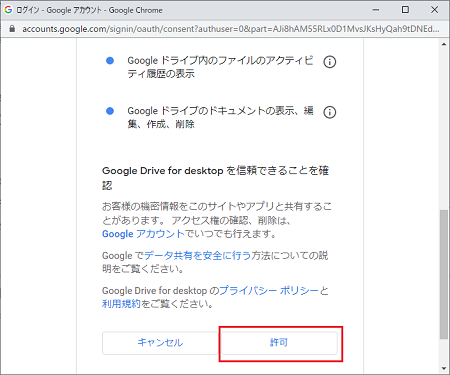This screenshot has width=450, height=375.
Task: Click the キャンセル (Cancel) button
Action: [160, 343]
